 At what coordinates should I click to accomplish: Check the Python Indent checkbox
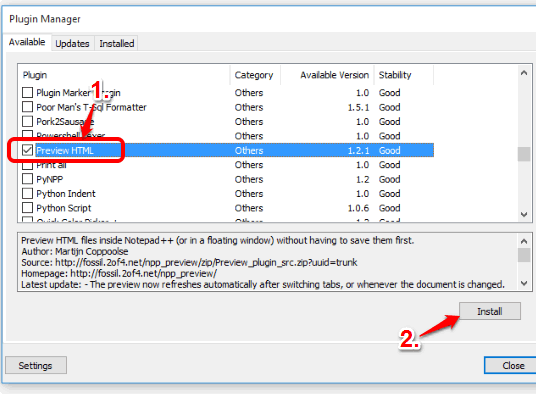pos(27,193)
